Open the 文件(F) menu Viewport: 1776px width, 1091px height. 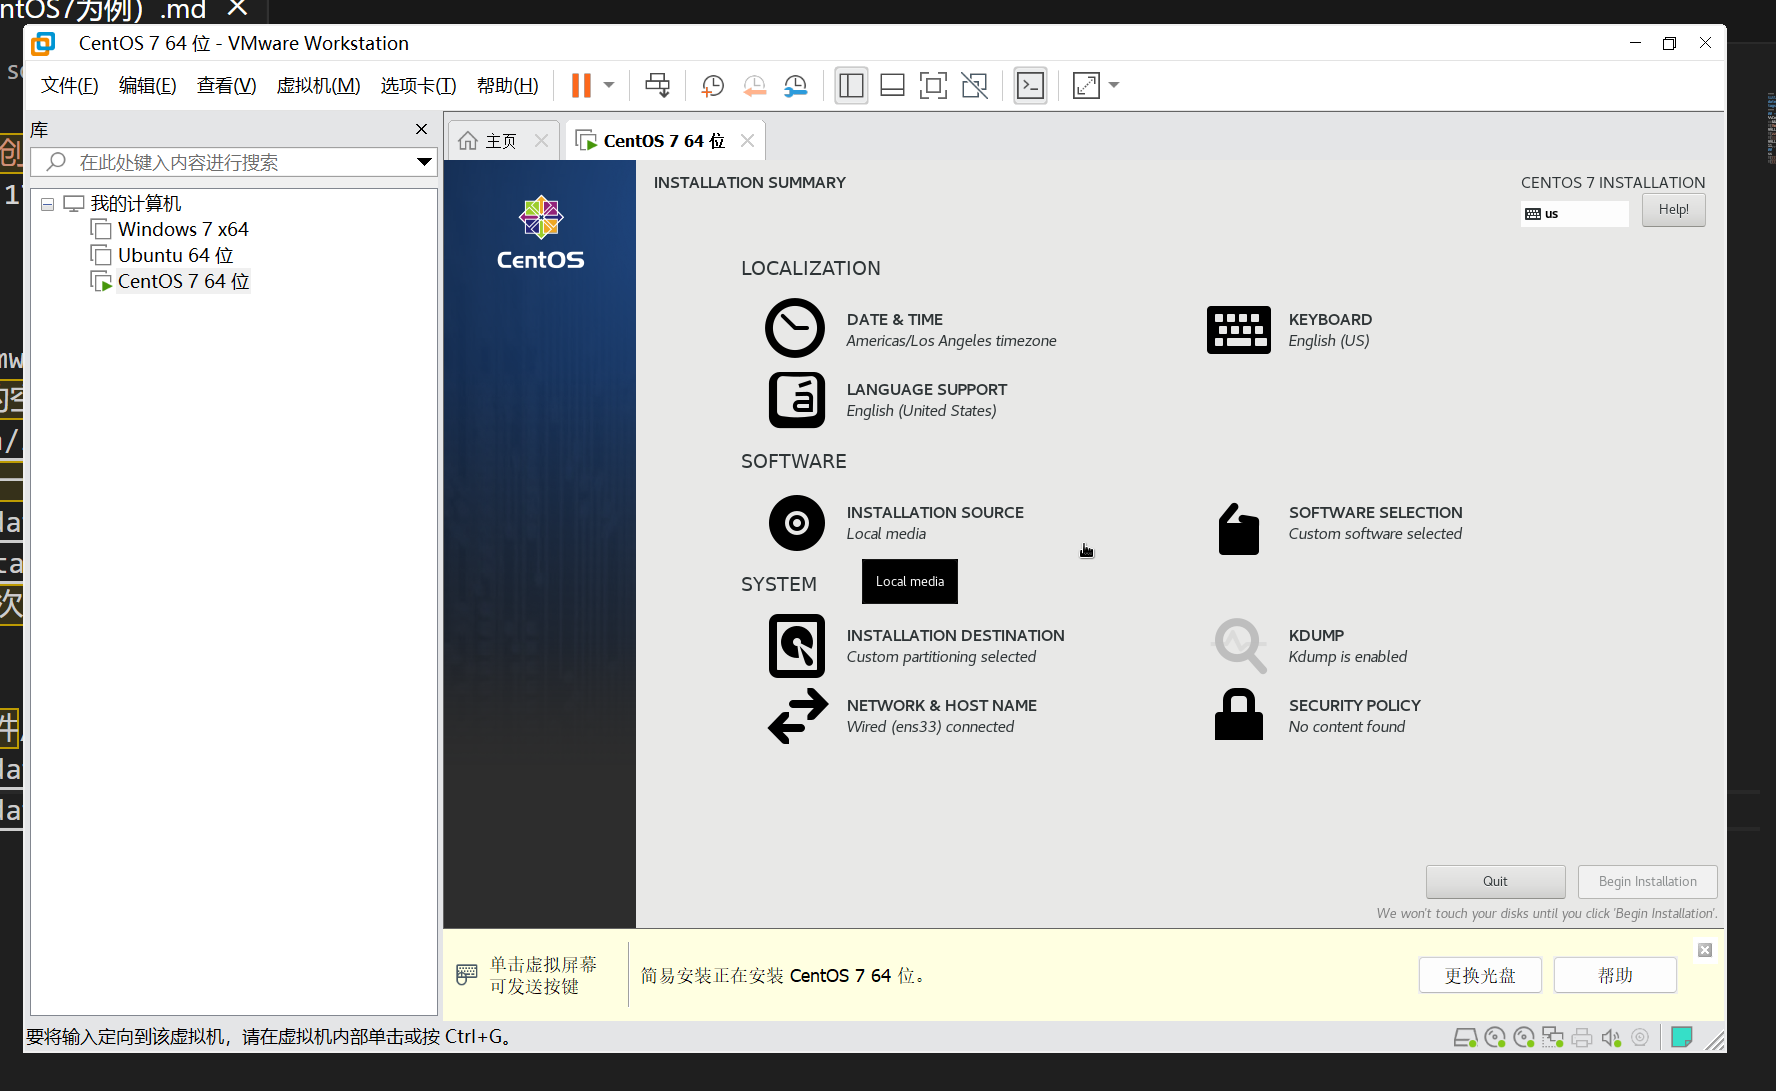click(69, 86)
